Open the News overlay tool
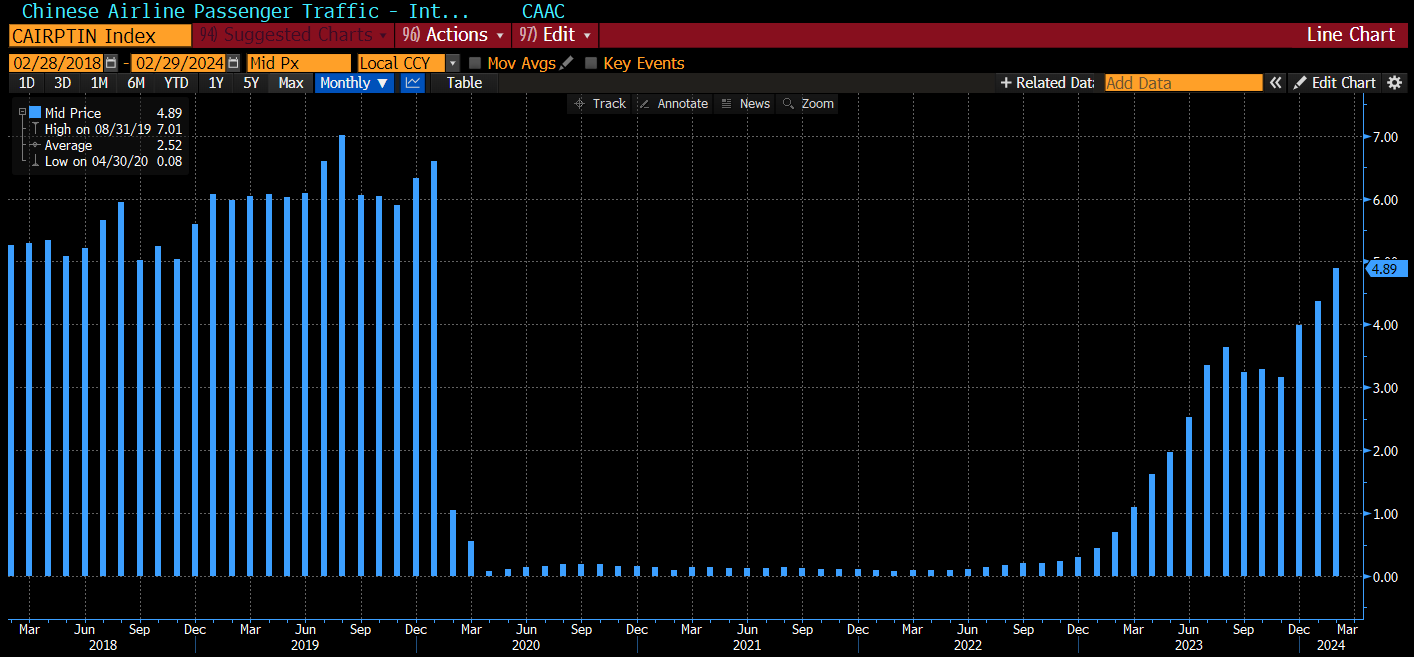Screen dimensions: 1414x657 745,104
